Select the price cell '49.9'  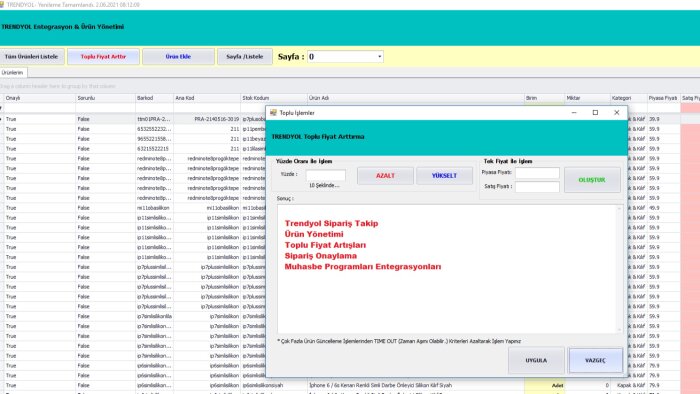coord(663,208)
